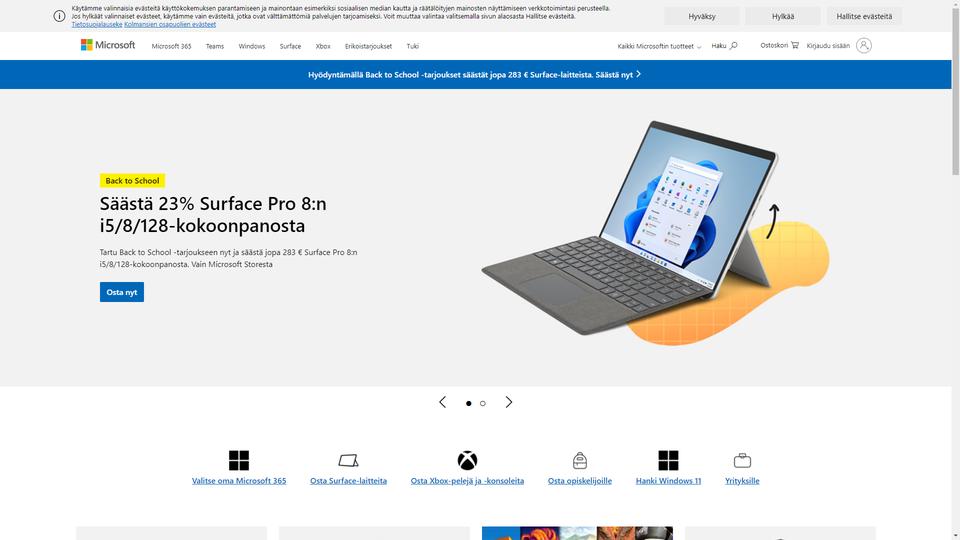The height and width of the screenshot is (540, 960).
Task: Go to the previous carousel slide arrow
Action: 443,402
